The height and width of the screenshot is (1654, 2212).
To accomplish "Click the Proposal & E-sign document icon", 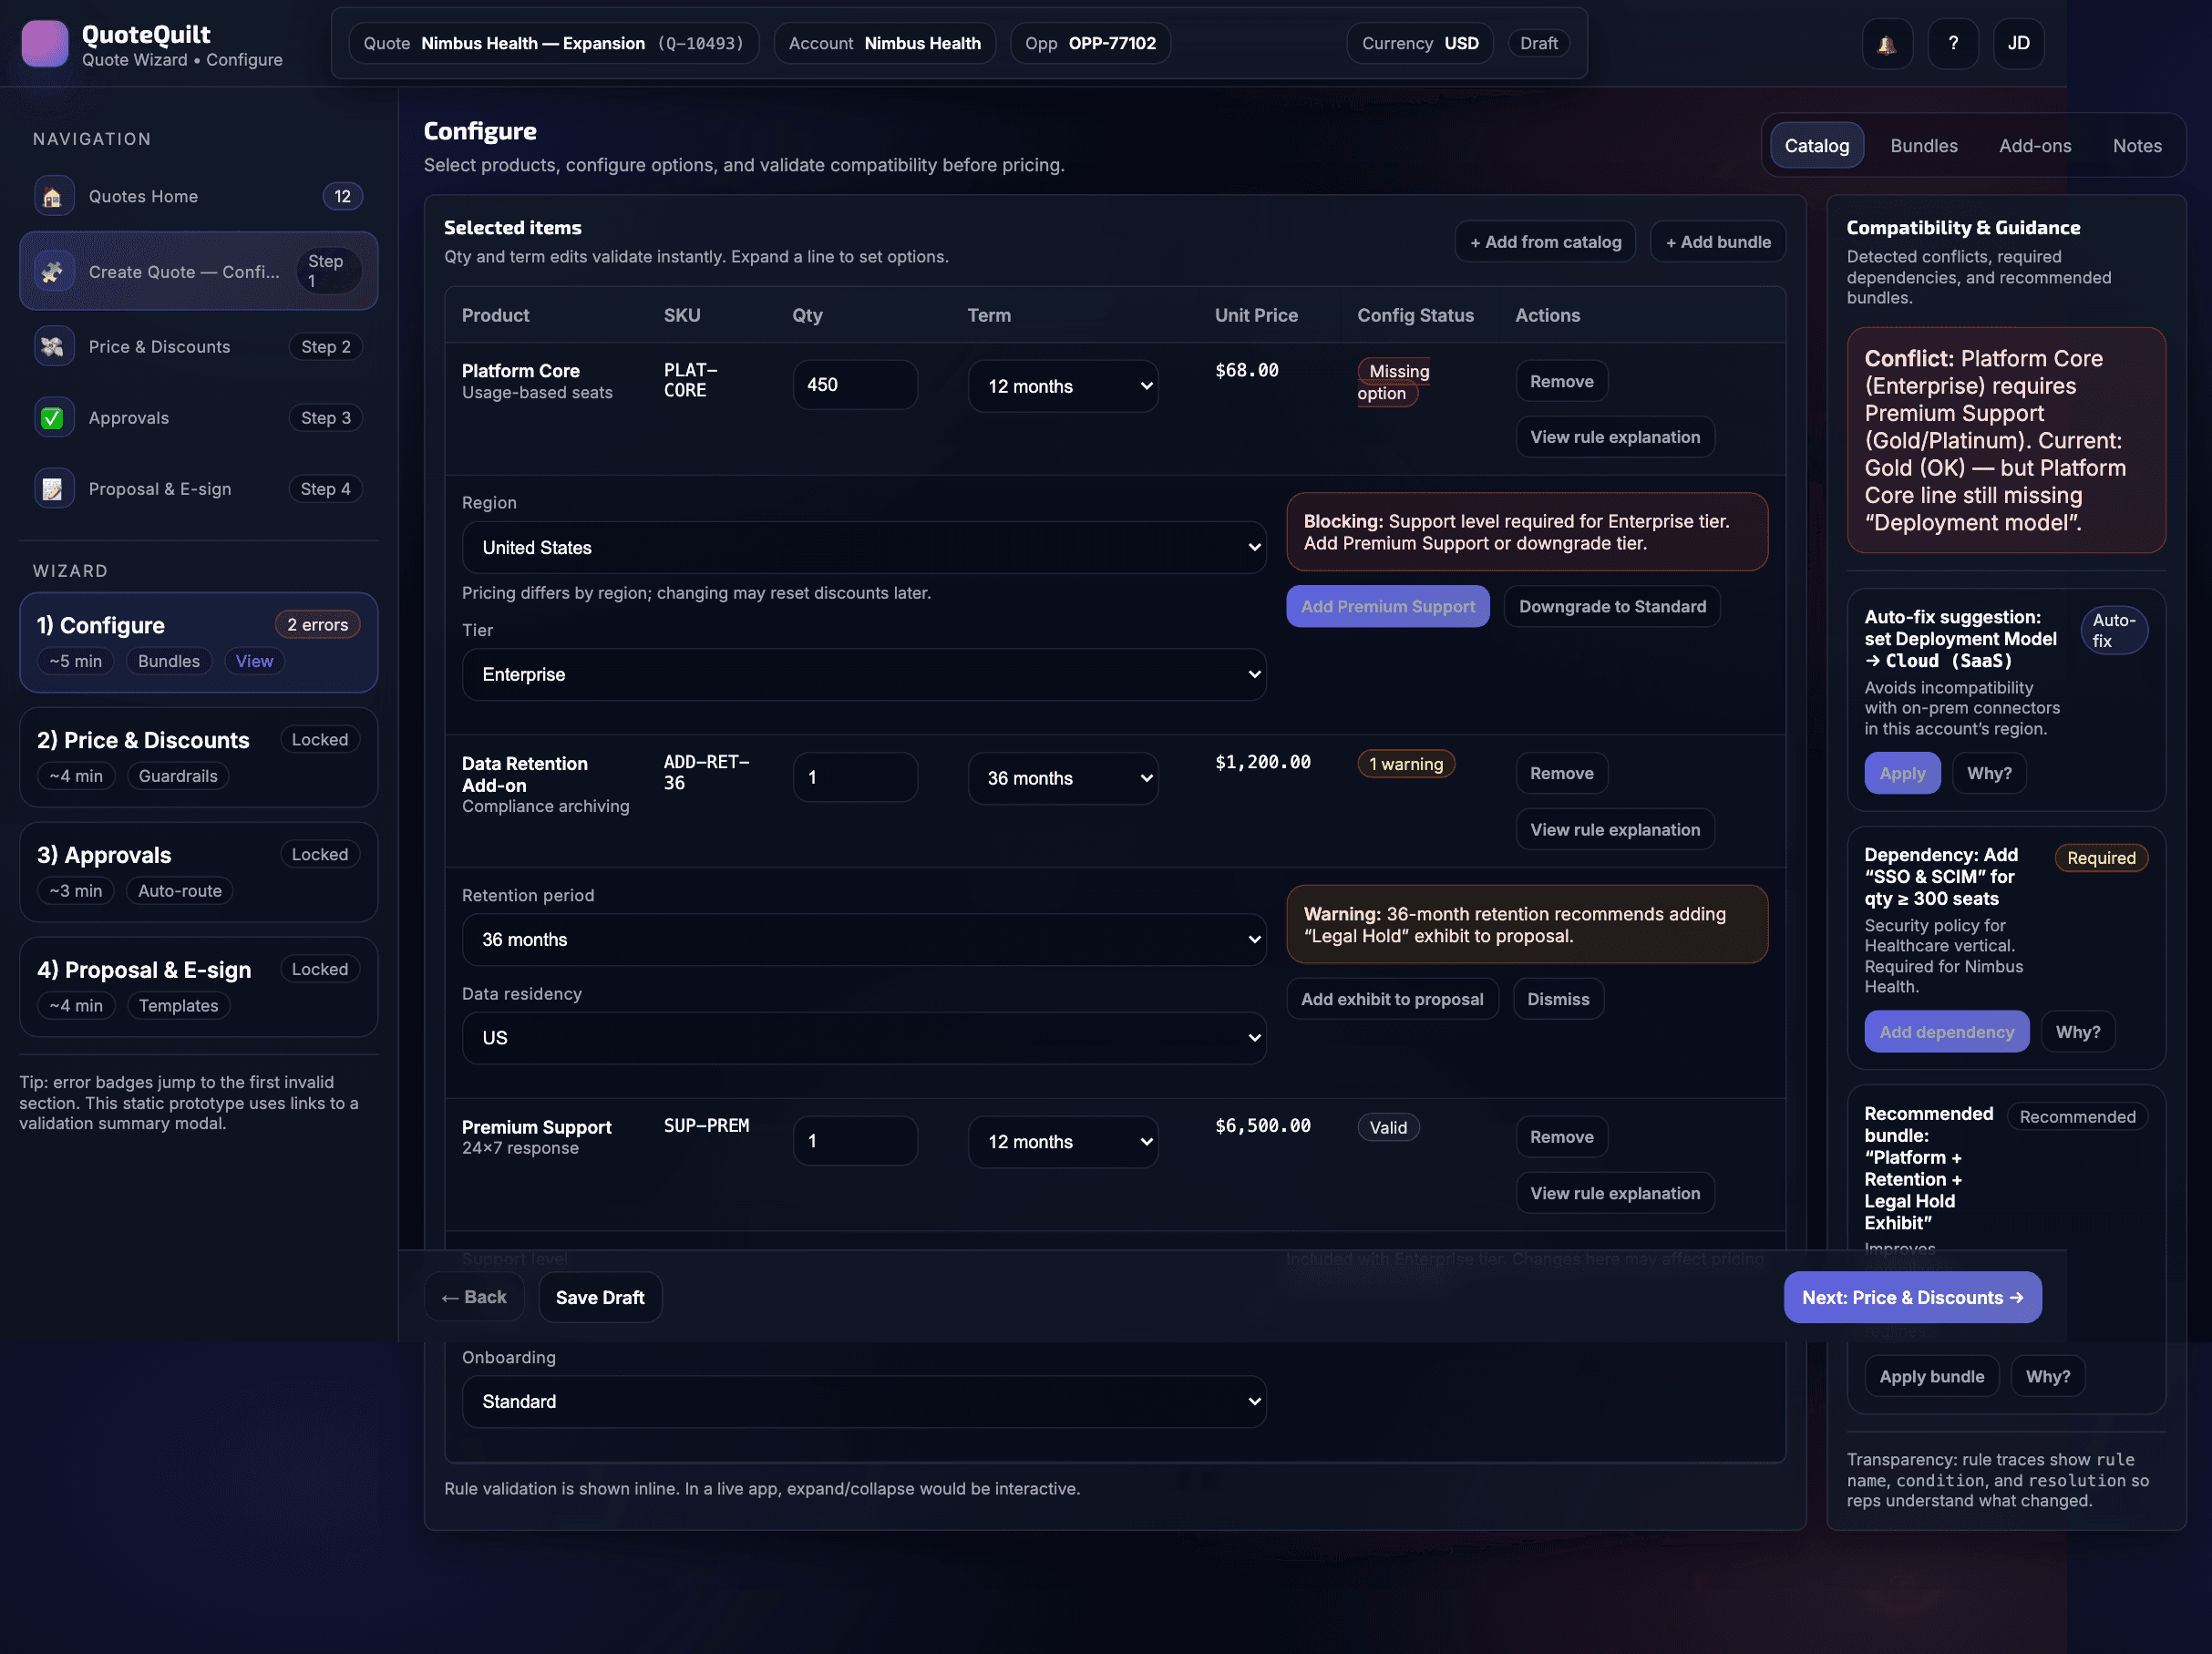I will pyautogui.click(x=53, y=489).
